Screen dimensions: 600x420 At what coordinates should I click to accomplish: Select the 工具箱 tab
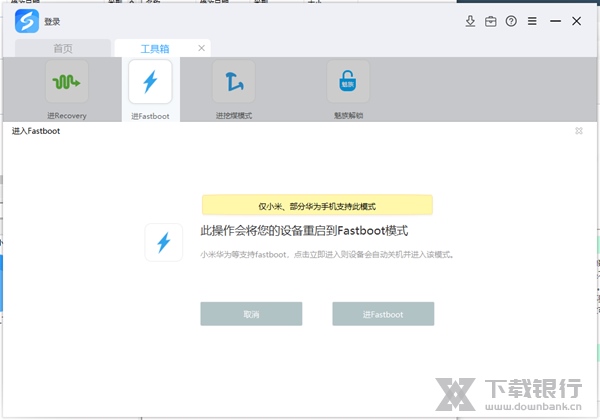tap(154, 48)
